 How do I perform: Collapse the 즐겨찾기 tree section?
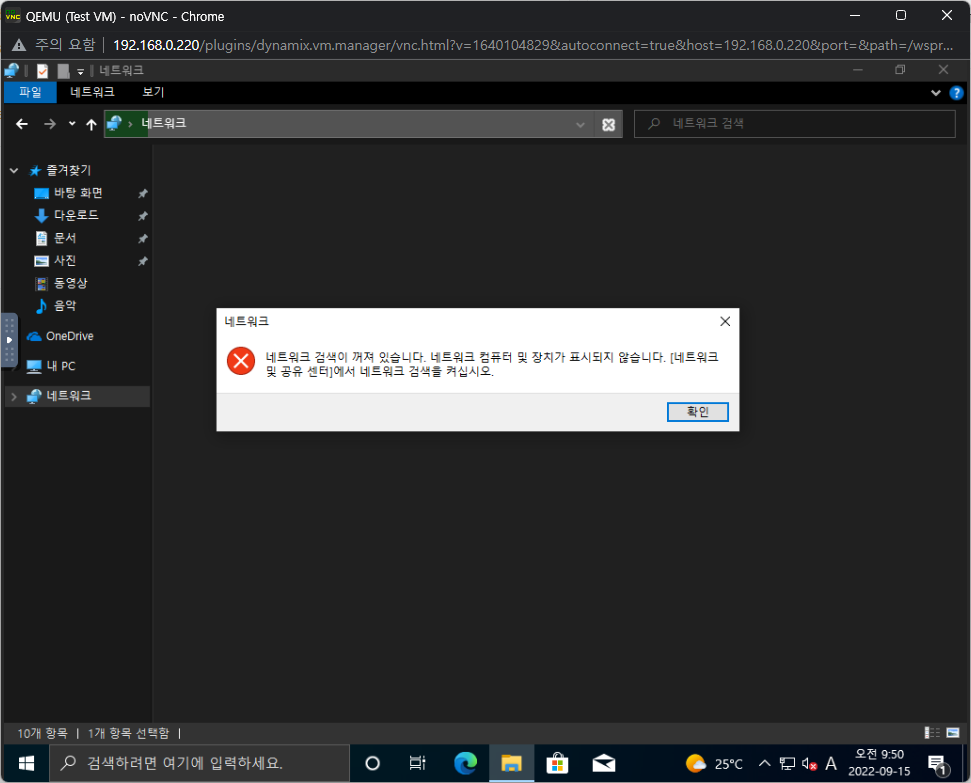point(14,170)
